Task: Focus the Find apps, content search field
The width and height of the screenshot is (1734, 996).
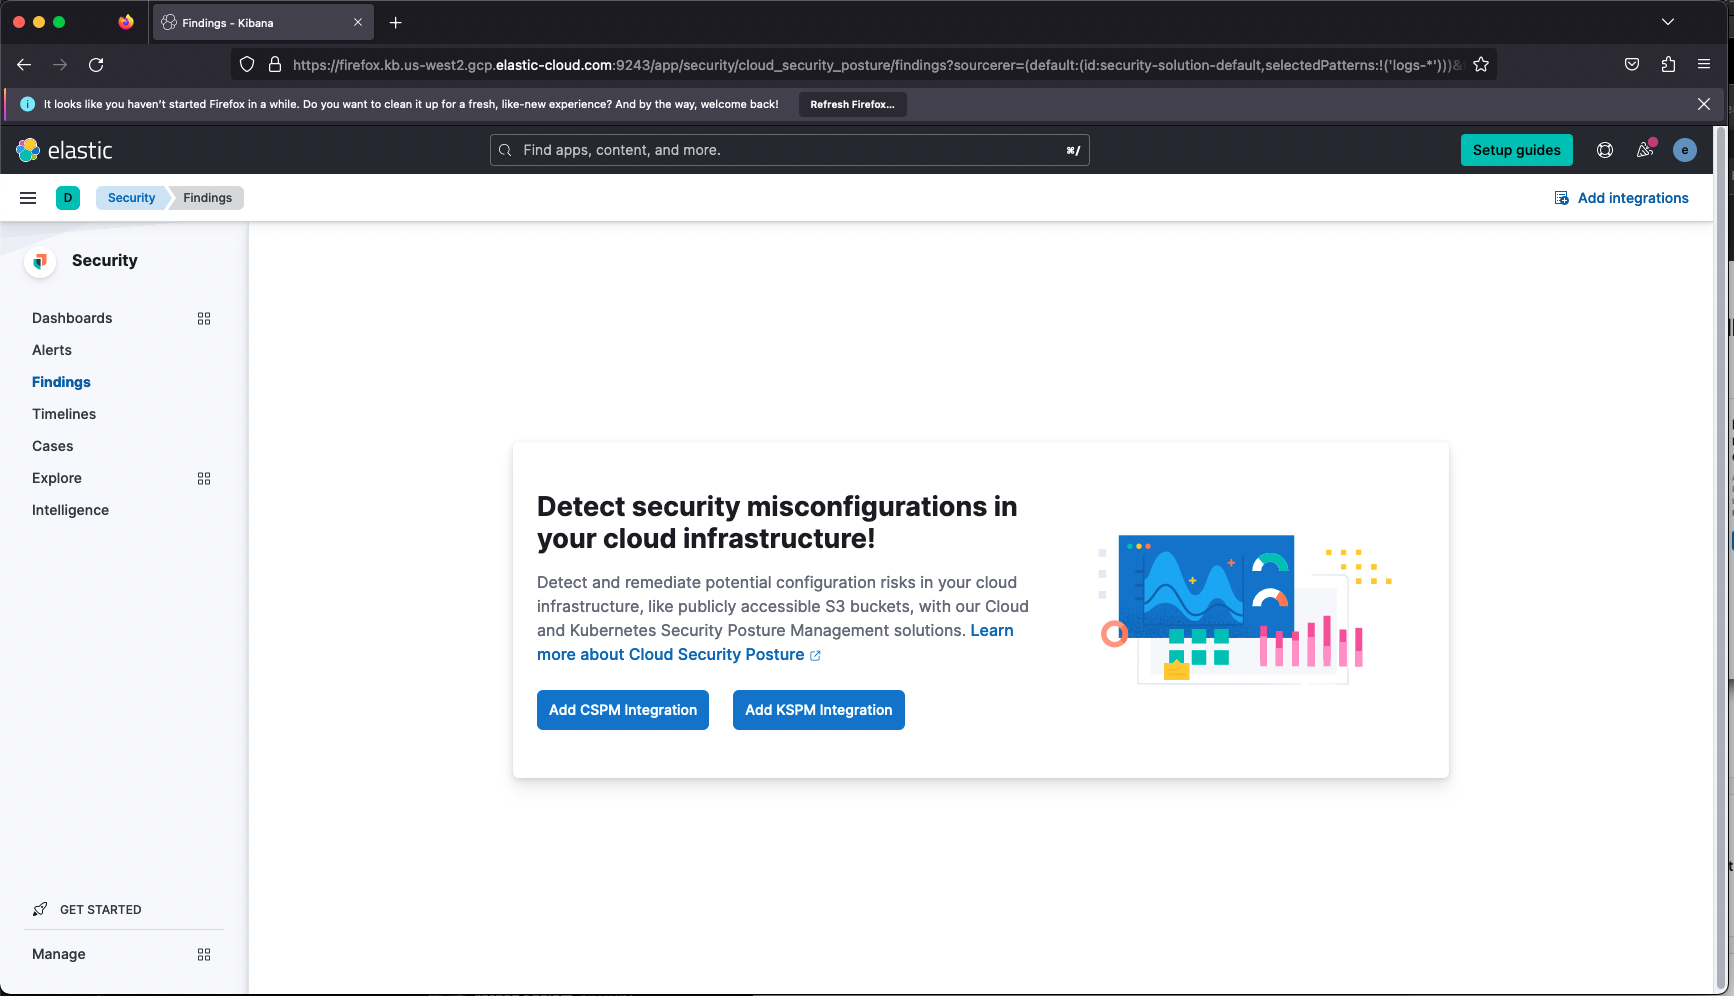Action: (789, 149)
